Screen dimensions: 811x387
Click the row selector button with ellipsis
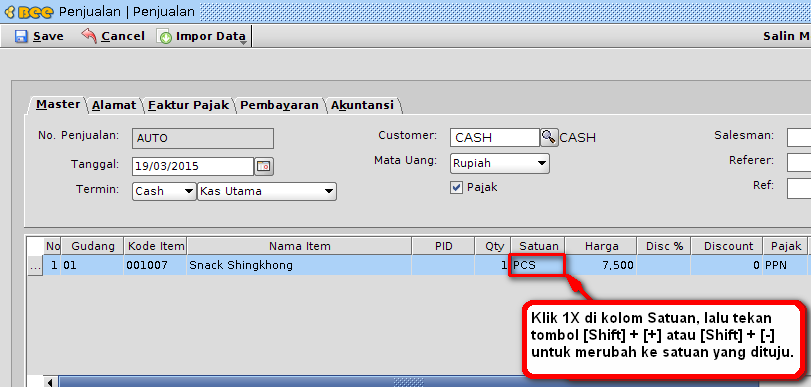(35, 266)
